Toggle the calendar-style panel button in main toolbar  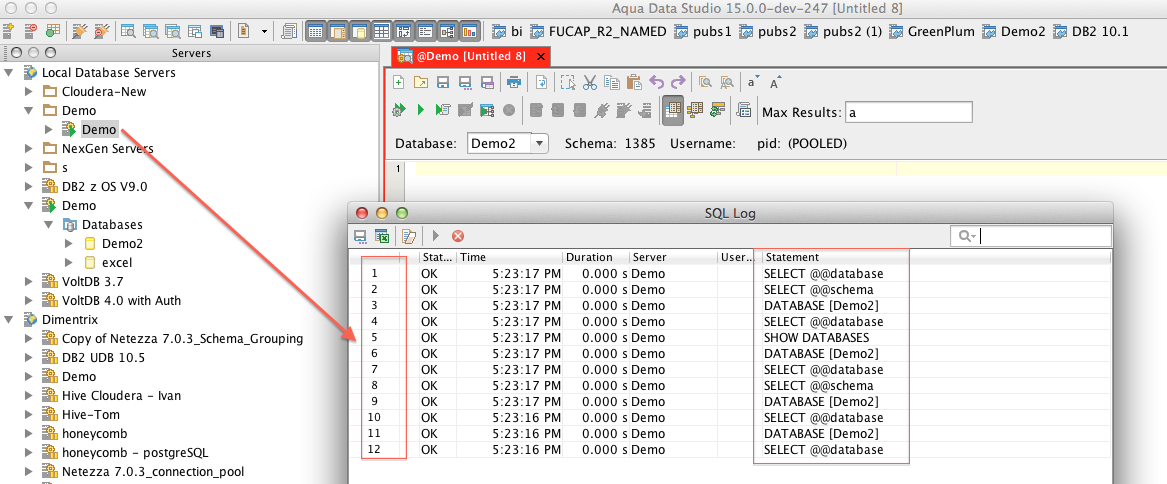point(315,31)
